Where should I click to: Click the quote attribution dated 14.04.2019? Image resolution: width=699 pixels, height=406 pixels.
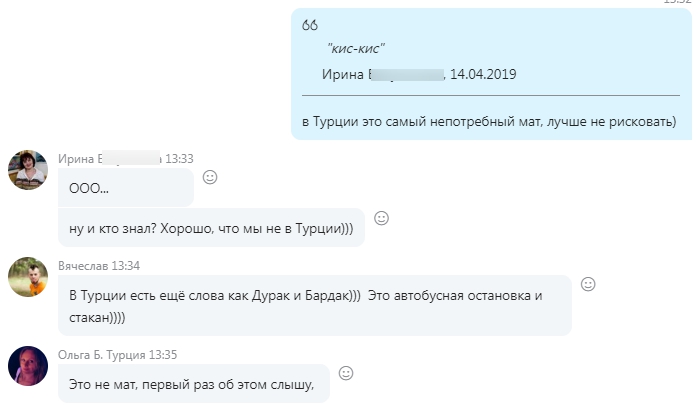point(419,74)
